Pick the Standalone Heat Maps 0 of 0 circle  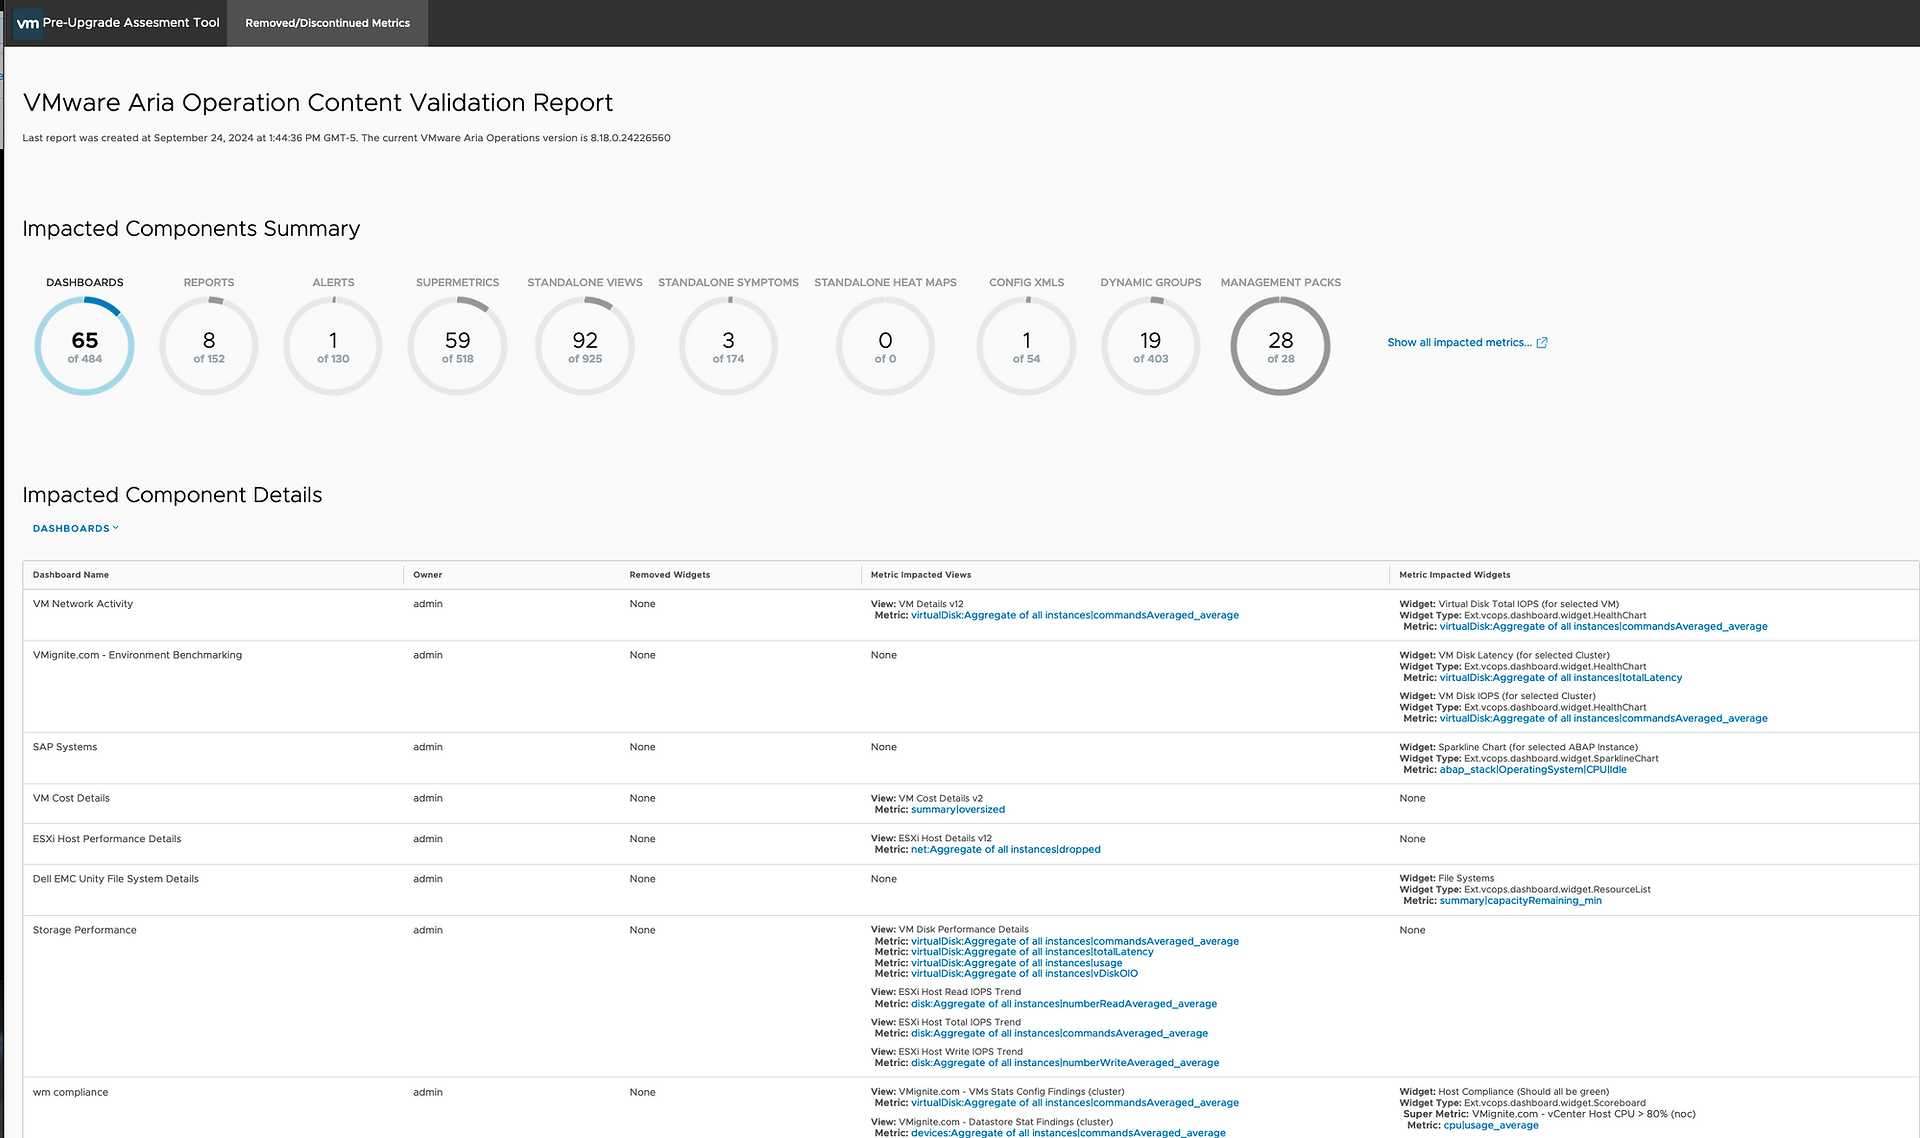(x=885, y=346)
